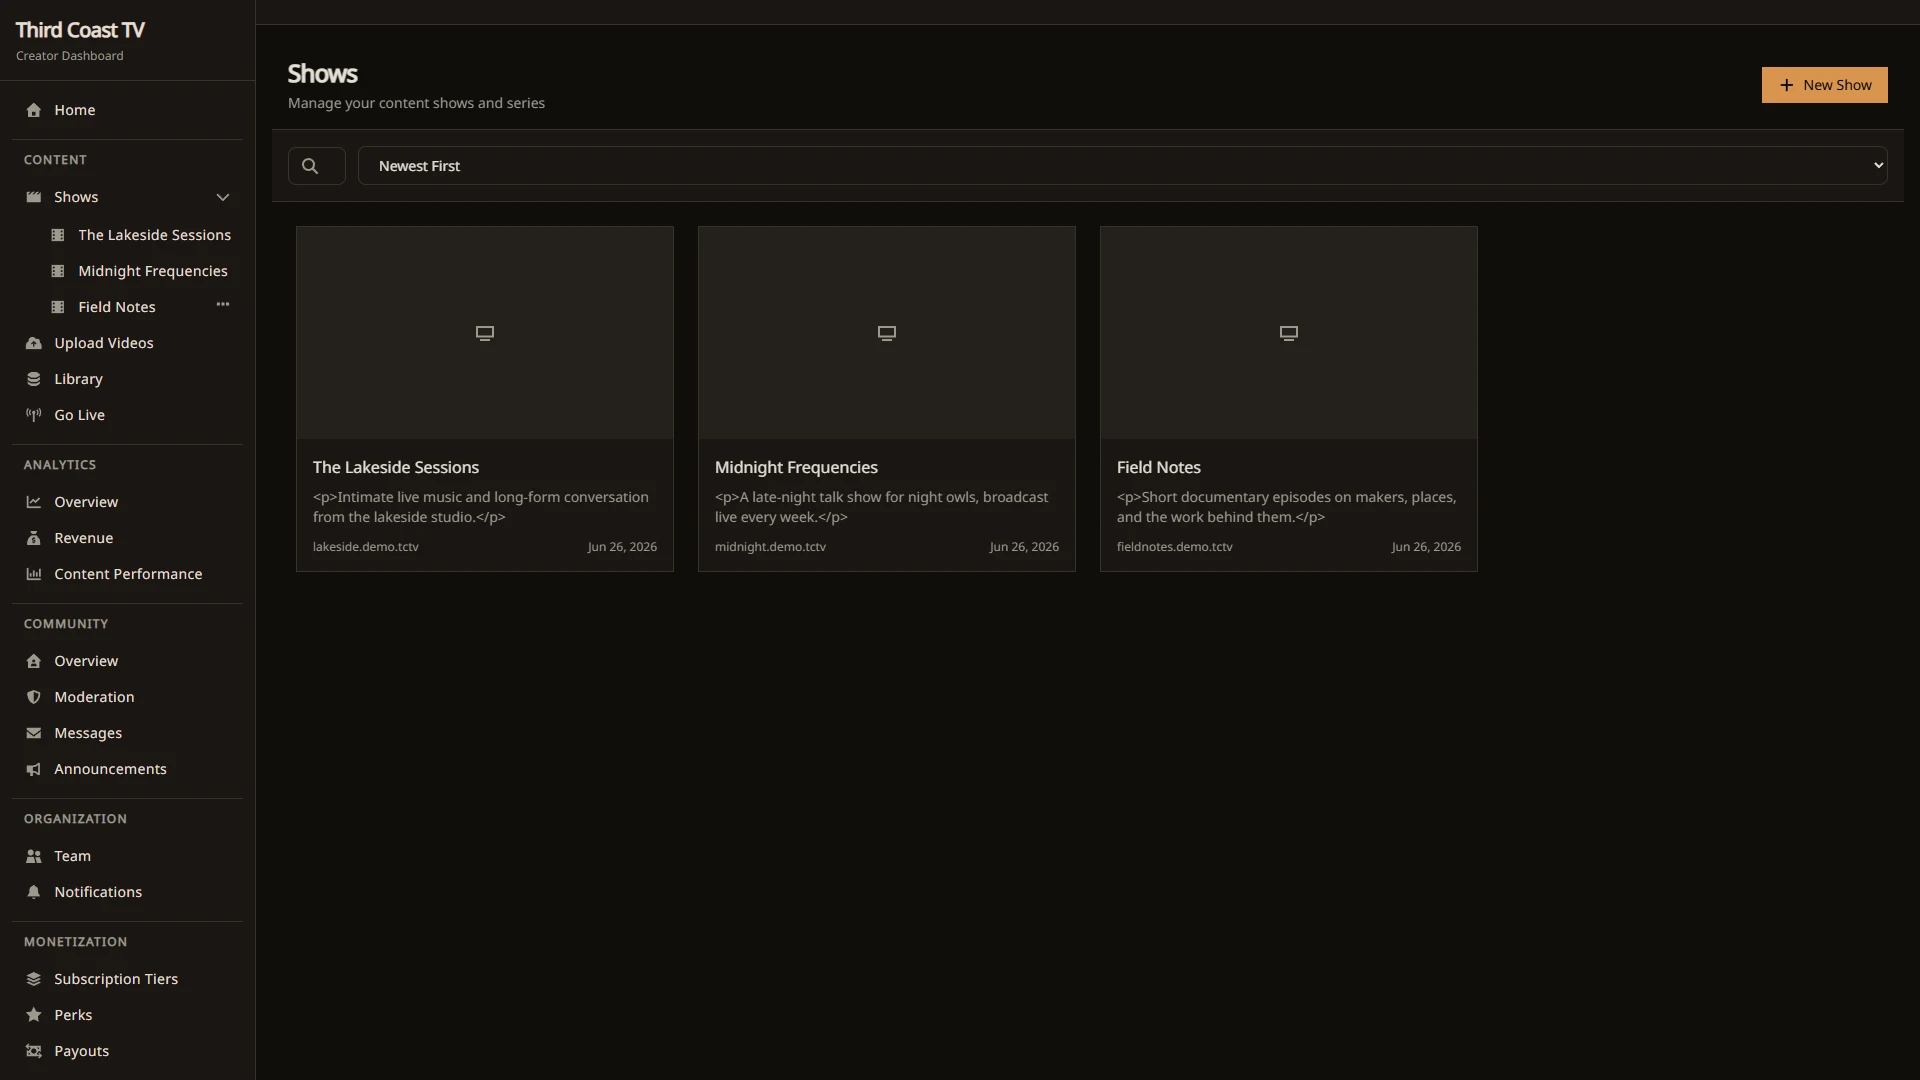Viewport: 1920px width, 1080px height.
Task: Click the Team people icon
Action: click(x=34, y=856)
